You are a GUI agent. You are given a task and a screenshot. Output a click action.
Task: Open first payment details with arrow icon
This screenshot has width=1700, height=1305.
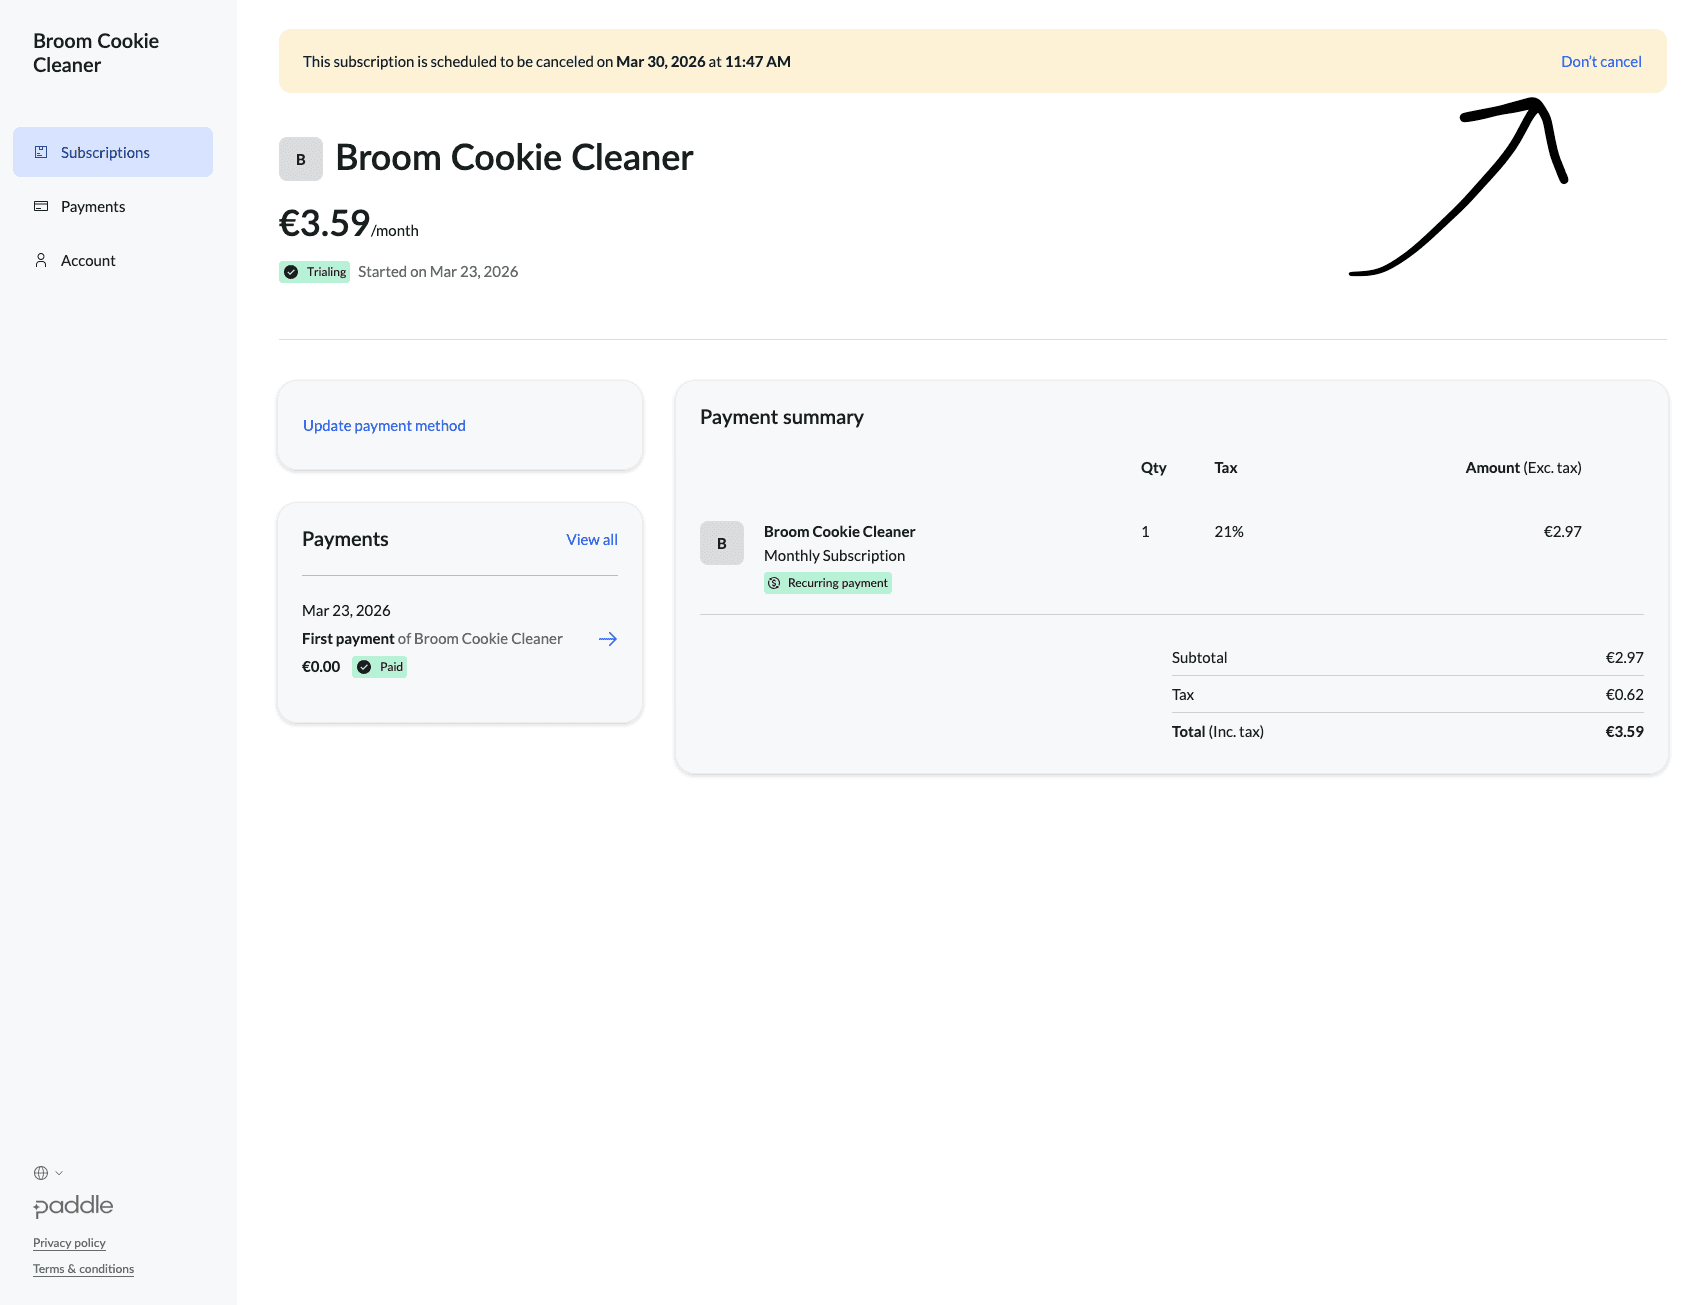(607, 639)
